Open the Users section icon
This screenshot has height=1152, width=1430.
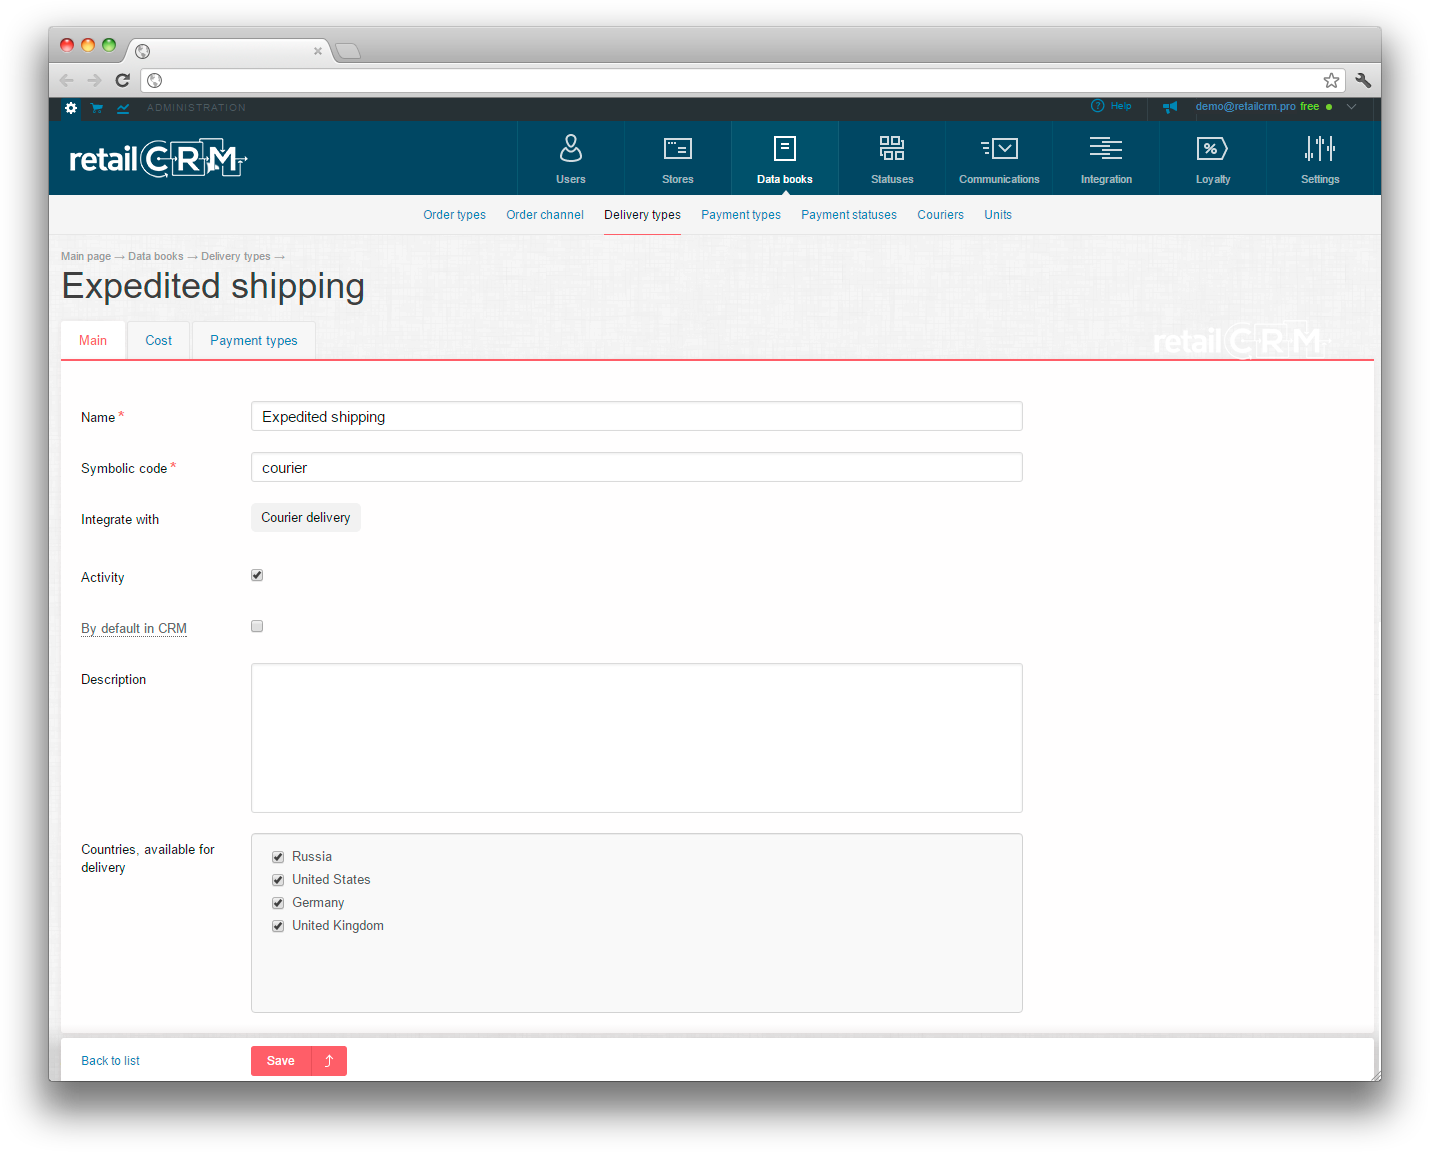[x=570, y=149]
